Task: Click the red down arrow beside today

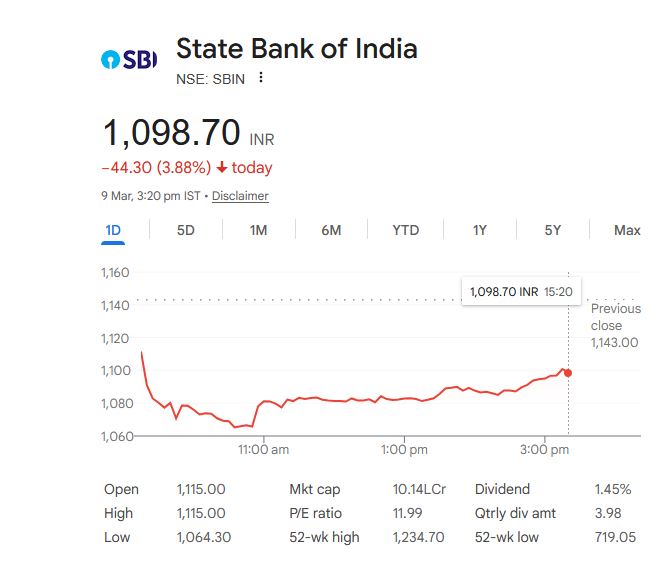Action: click(221, 168)
